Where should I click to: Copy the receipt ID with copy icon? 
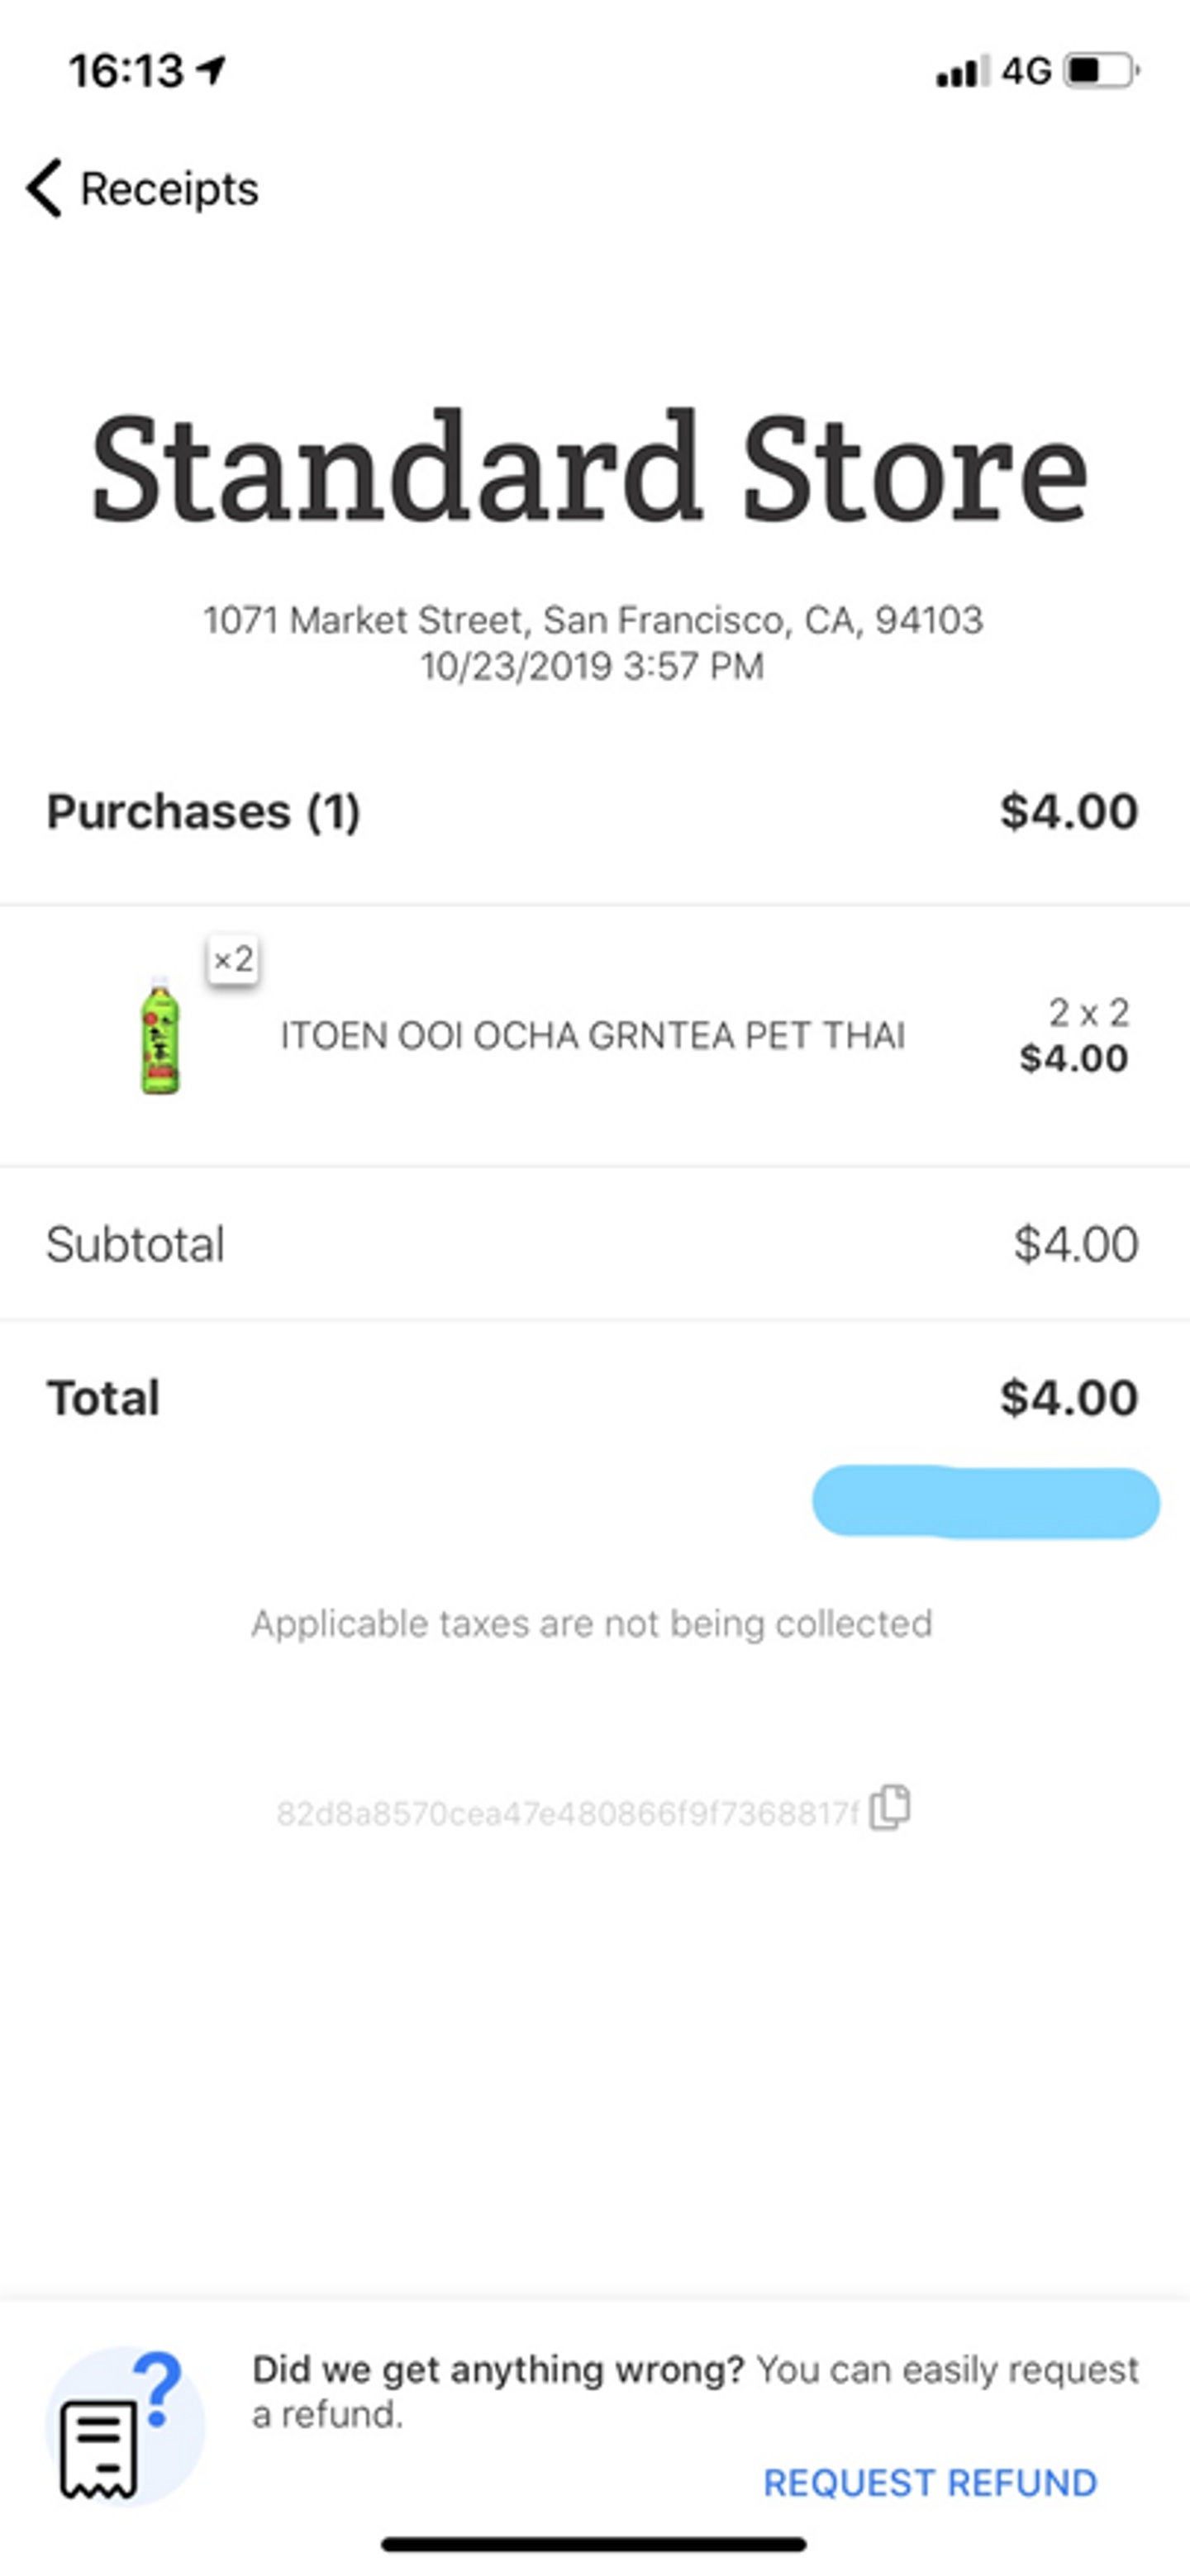[x=889, y=1807]
